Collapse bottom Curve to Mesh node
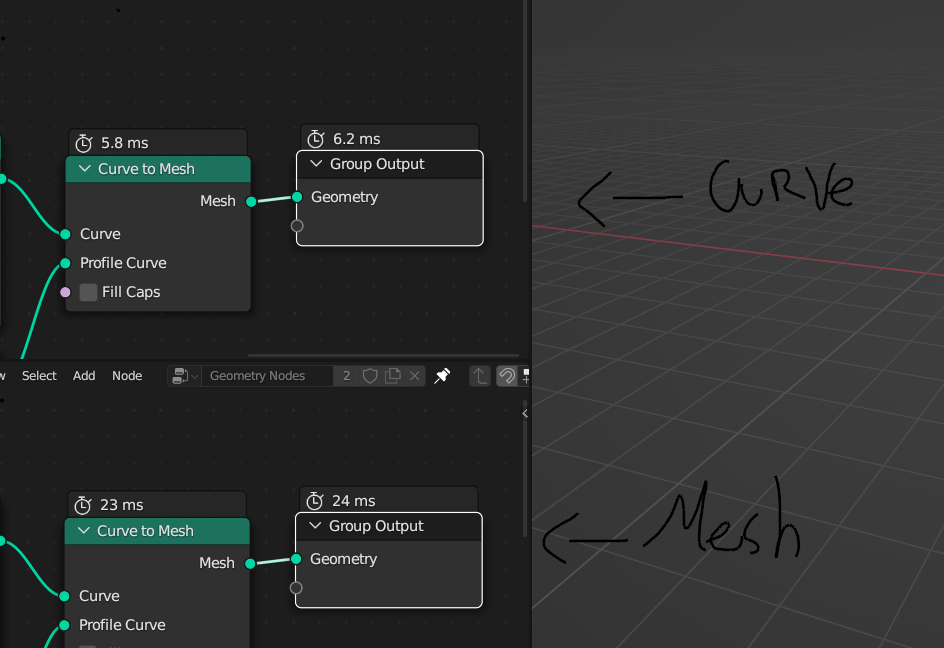Viewport: 944px width, 648px height. pos(84,531)
